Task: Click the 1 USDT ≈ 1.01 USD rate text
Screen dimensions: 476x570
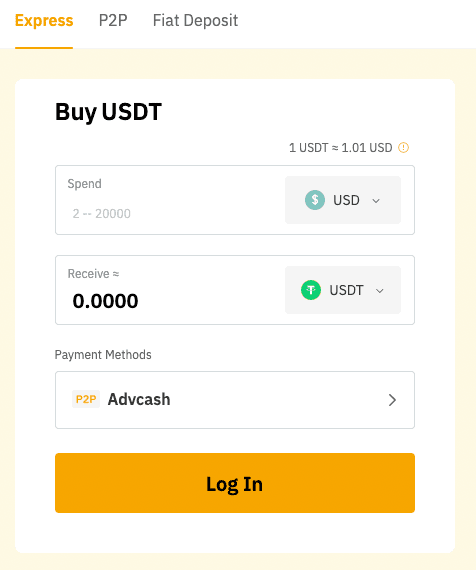Action: (340, 148)
